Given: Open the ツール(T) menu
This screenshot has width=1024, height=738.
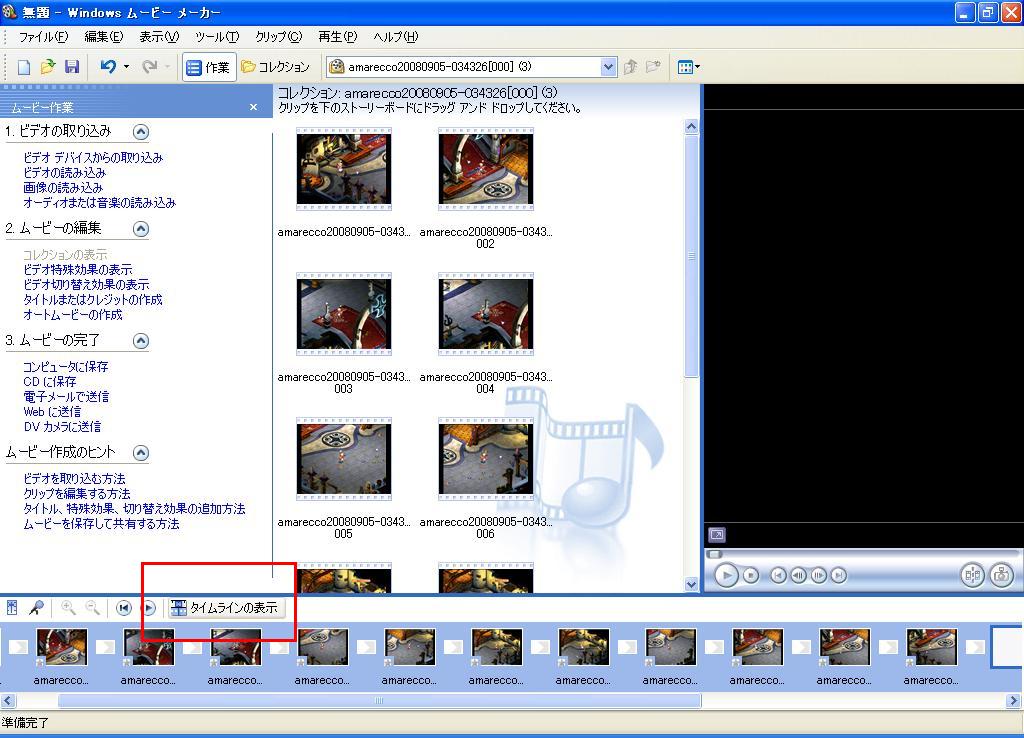Looking at the screenshot, I should coord(217,37).
